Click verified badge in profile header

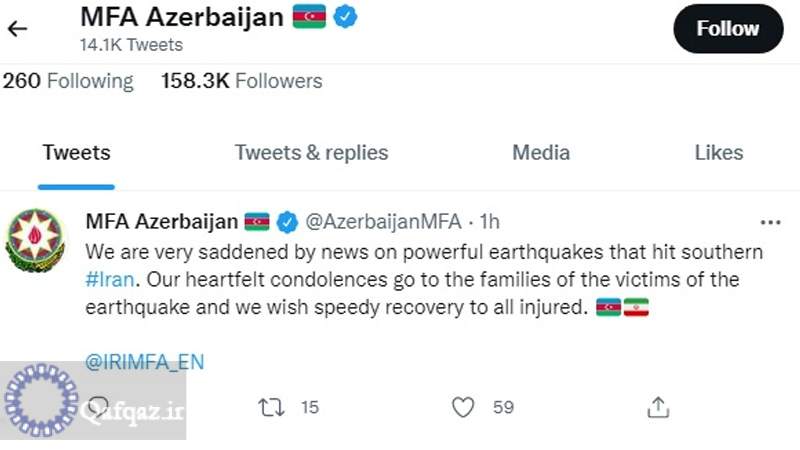345,17
